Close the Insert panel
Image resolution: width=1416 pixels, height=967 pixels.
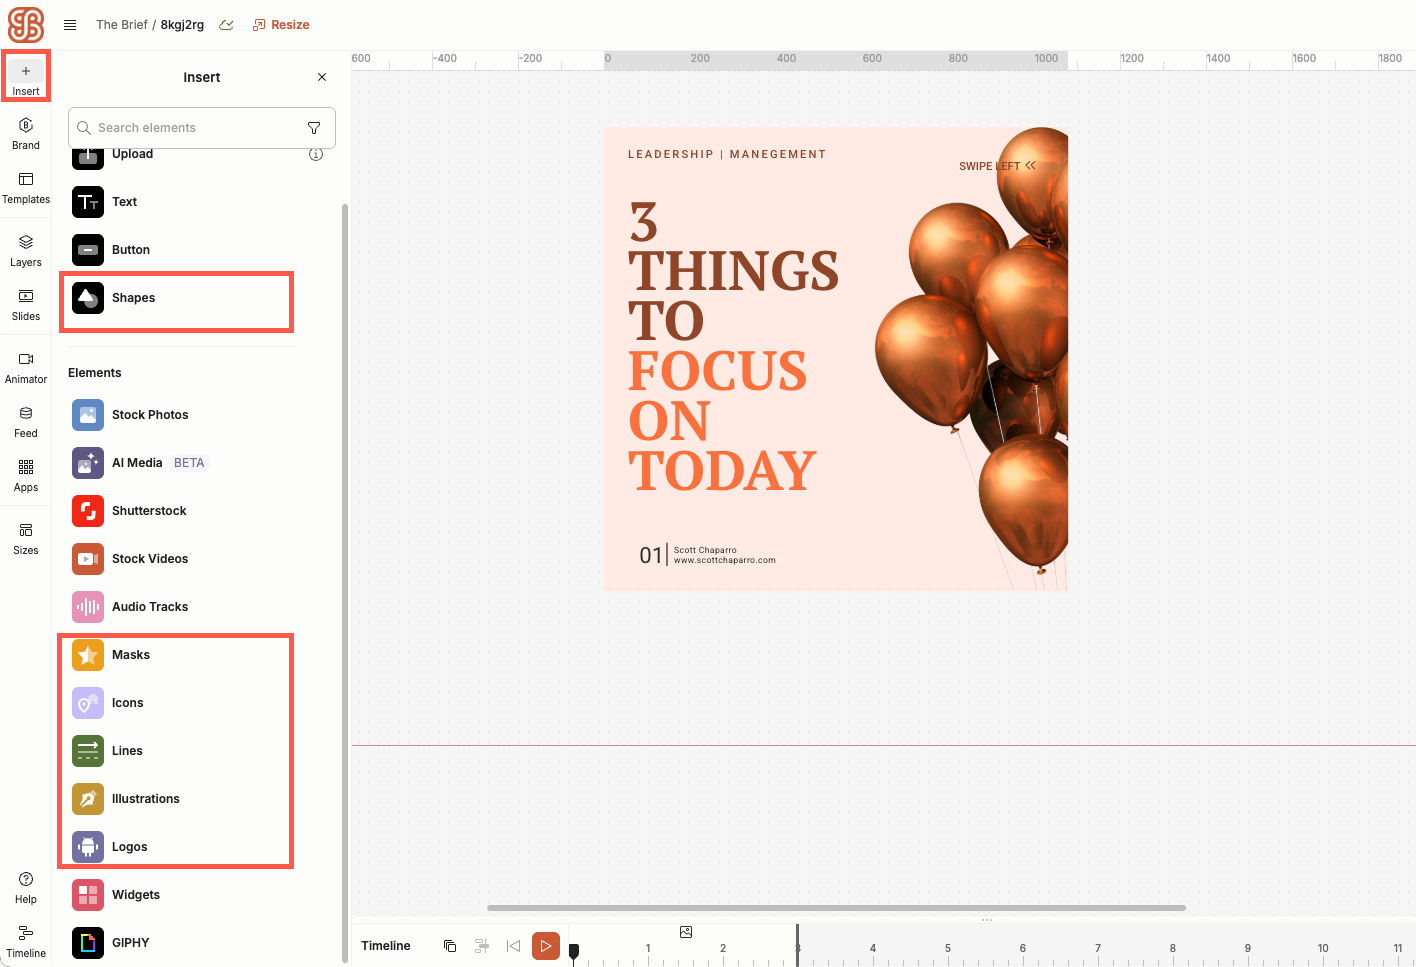tap(322, 77)
